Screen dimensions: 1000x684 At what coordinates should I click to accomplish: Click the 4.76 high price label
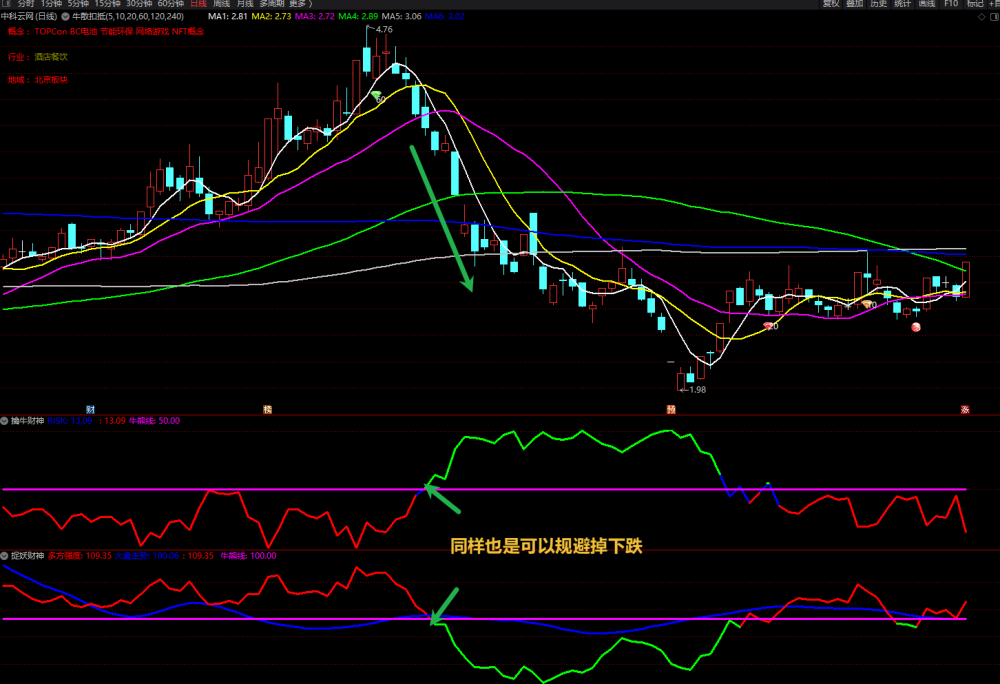(384, 29)
